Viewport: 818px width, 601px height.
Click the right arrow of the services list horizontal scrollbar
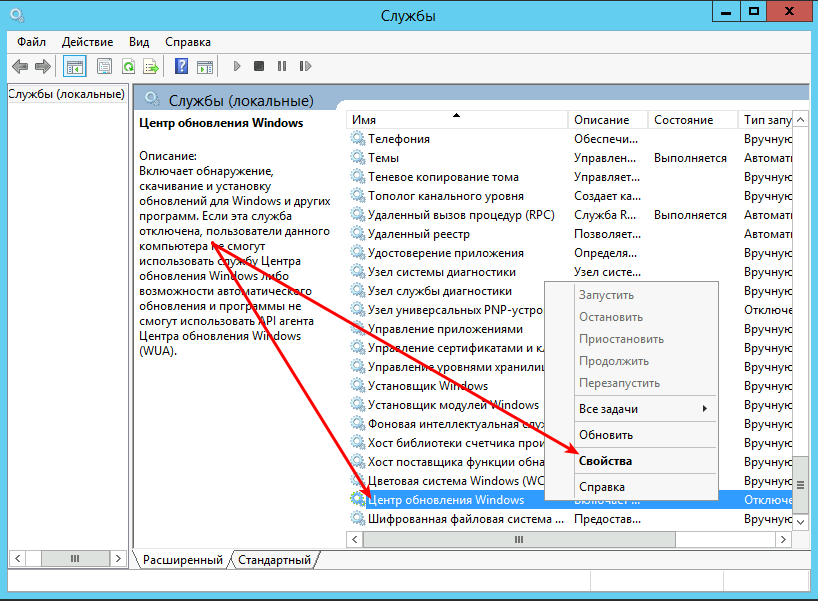pos(783,539)
